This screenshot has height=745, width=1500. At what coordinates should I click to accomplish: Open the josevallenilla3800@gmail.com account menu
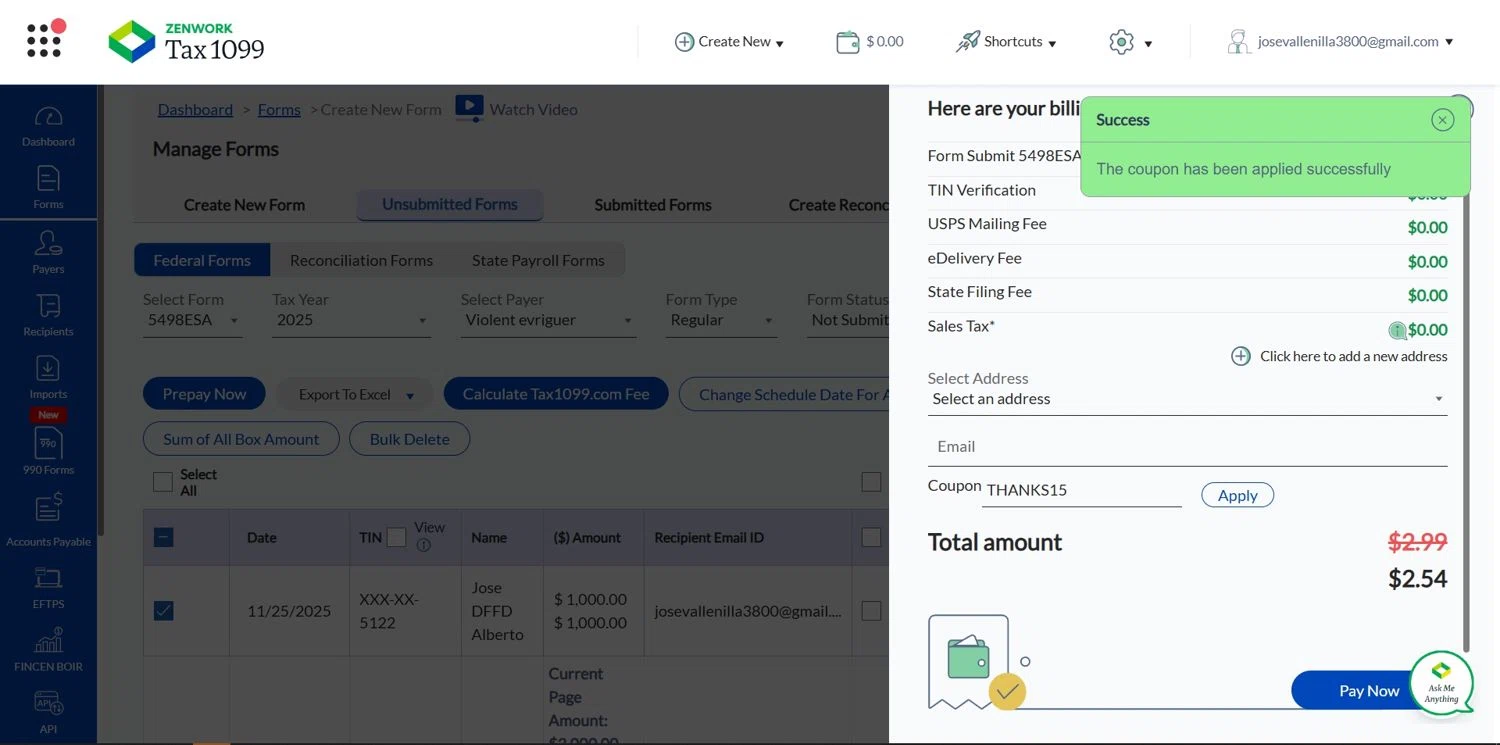[1340, 42]
